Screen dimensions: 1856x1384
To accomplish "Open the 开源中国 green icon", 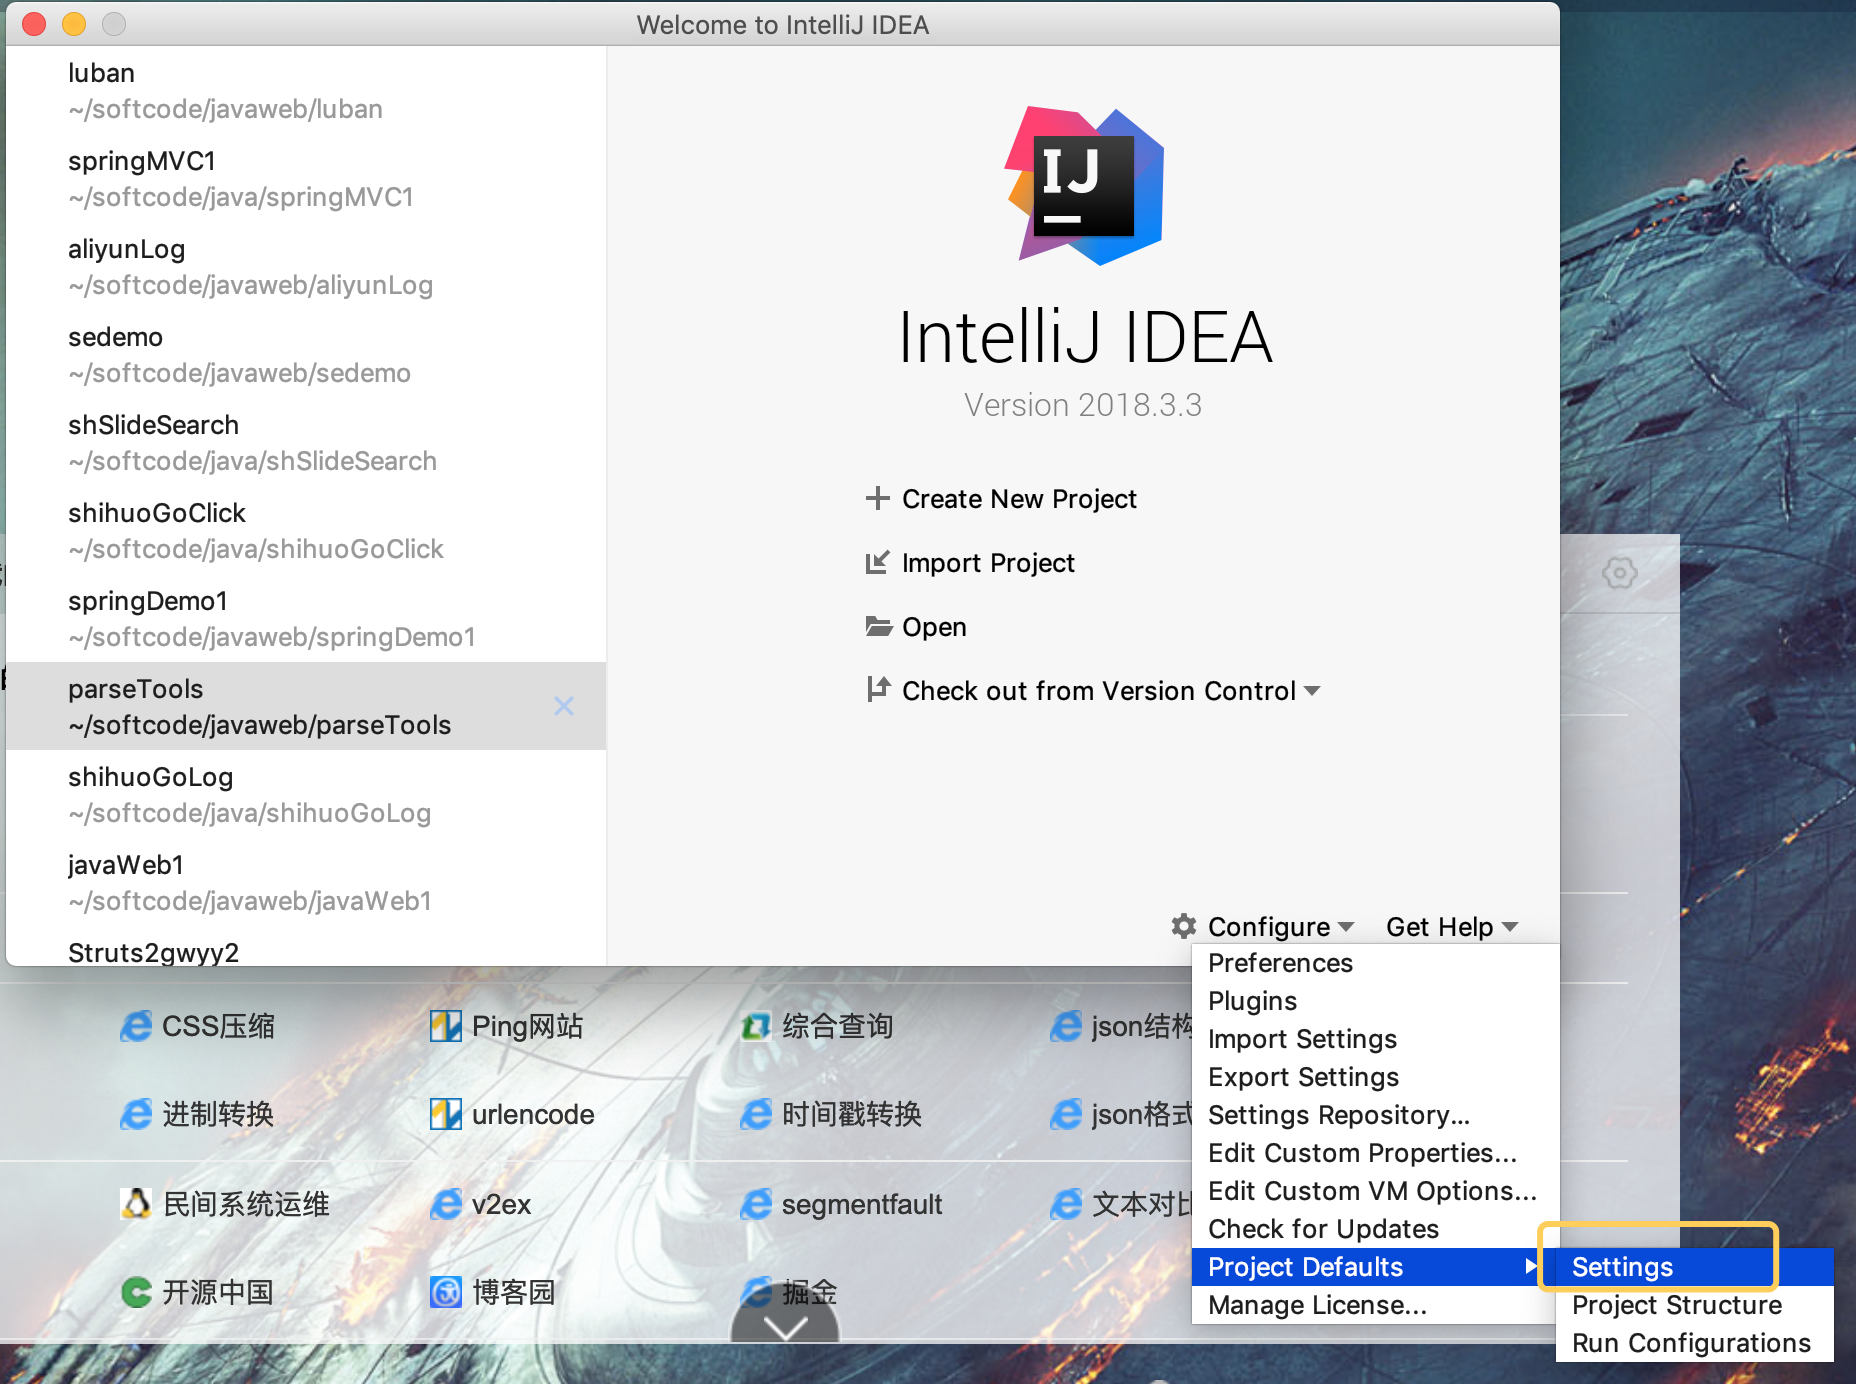I will tap(136, 1292).
